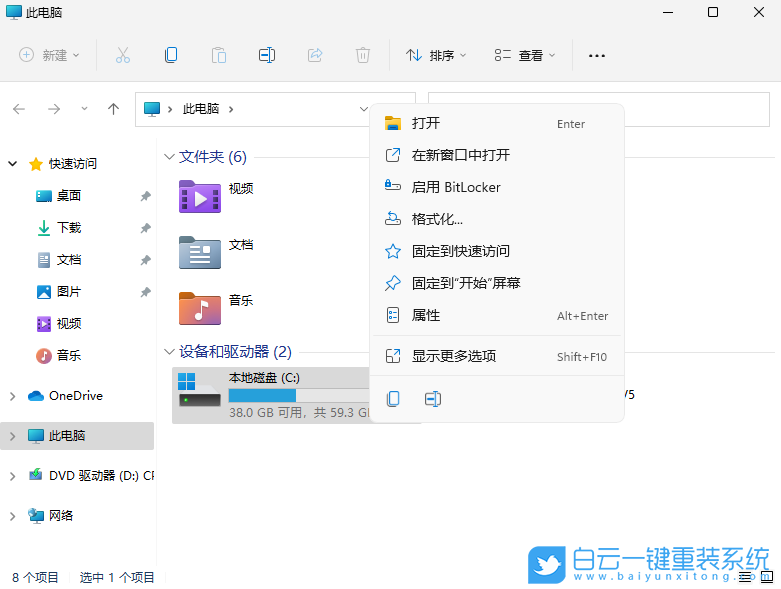Image resolution: width=781 pixels, height=589 pixels.
Task: Collapse the 设备和驱动器 (2) group
Action: click(x=169, y=352)
